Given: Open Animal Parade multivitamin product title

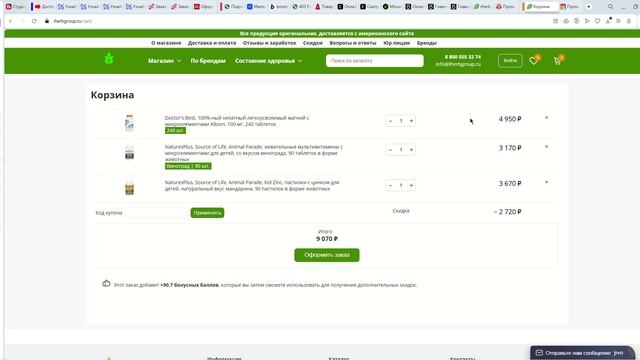Looking at the screenshot, I should [254, 153].
